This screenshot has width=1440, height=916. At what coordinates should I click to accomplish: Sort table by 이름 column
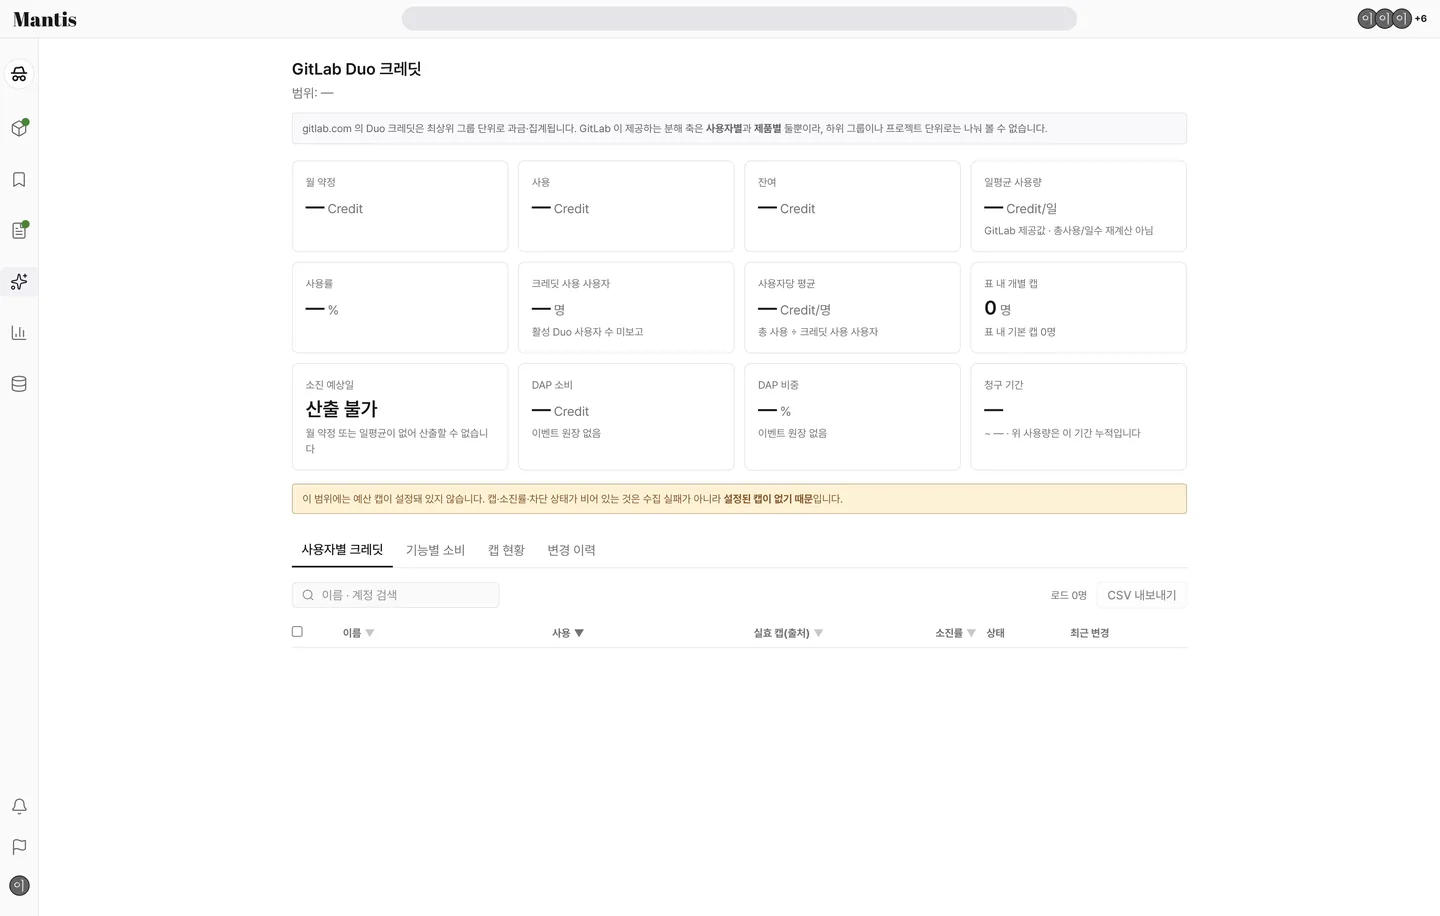(358, 633)
